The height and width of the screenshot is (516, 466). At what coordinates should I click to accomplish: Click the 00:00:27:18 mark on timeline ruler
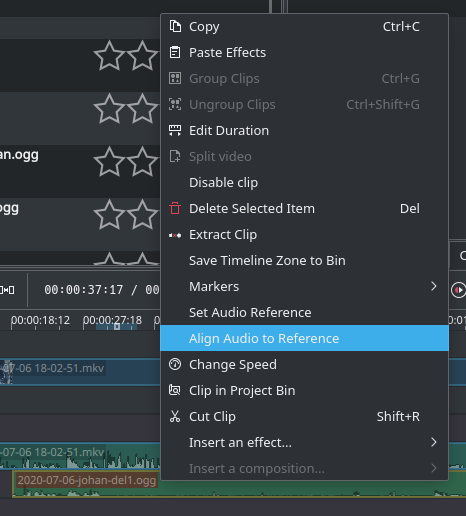112,320
